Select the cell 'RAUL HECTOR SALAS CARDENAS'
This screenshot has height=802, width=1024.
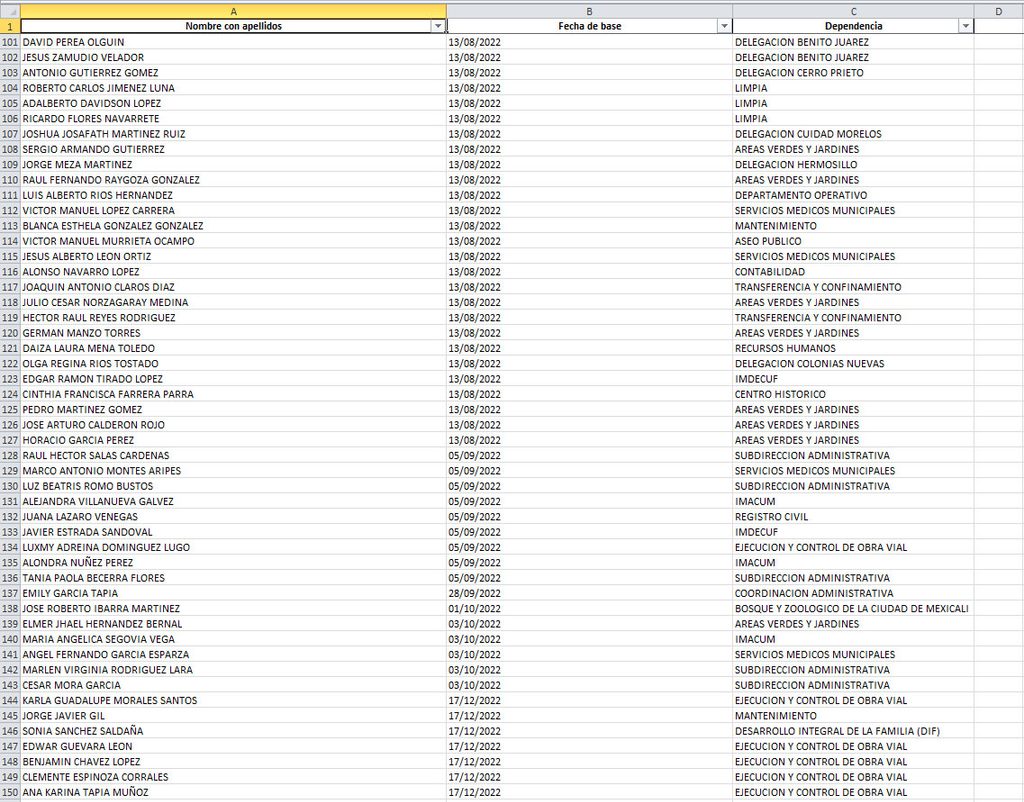[x=233, y=455]
